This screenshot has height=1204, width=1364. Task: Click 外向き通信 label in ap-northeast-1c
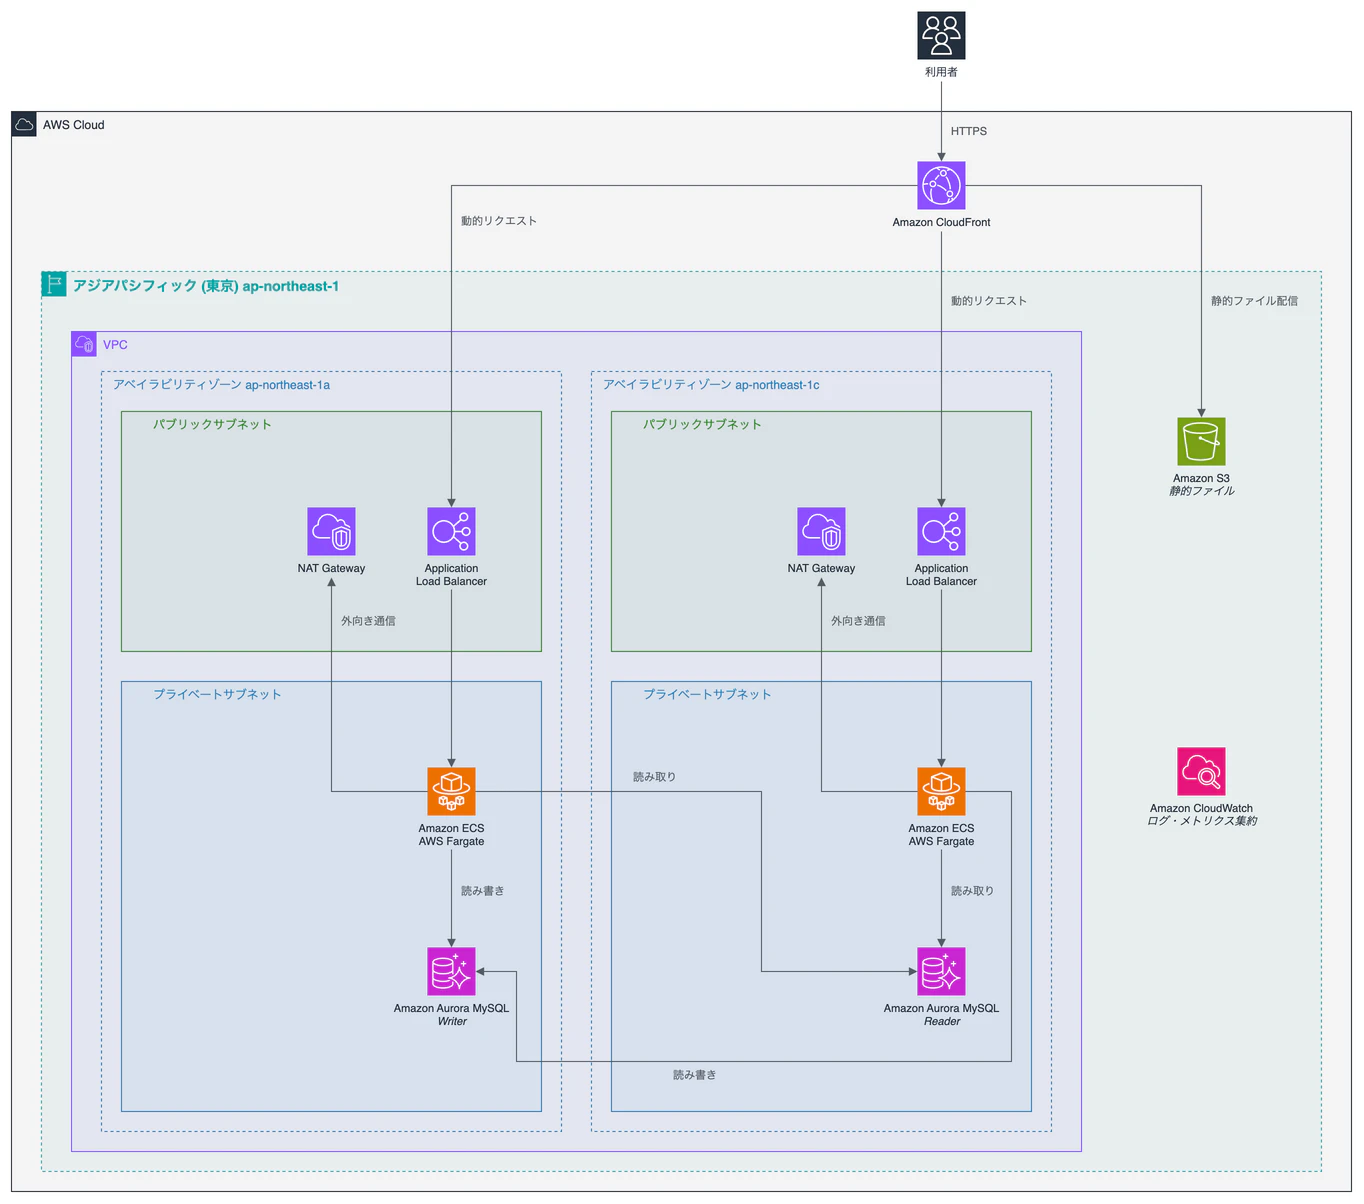(858, 621)
